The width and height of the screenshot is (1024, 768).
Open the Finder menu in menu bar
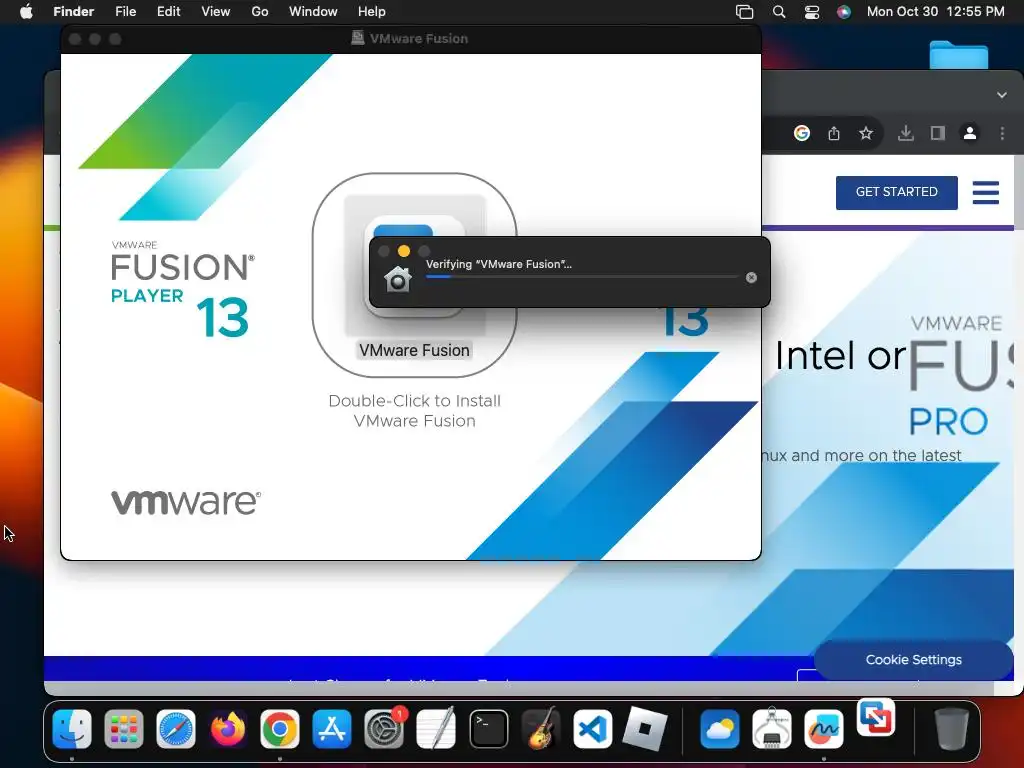click(73, 12)
